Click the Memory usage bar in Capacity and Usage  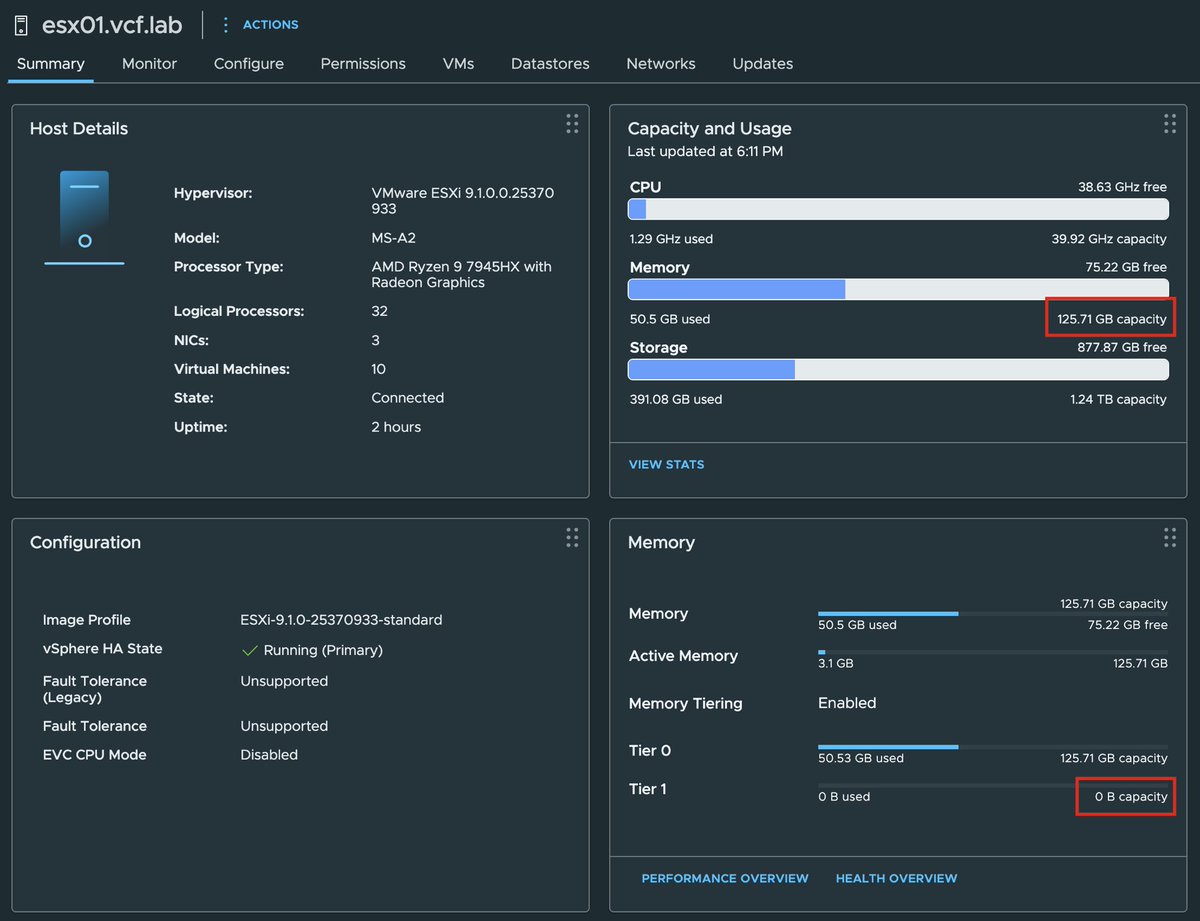898,289
